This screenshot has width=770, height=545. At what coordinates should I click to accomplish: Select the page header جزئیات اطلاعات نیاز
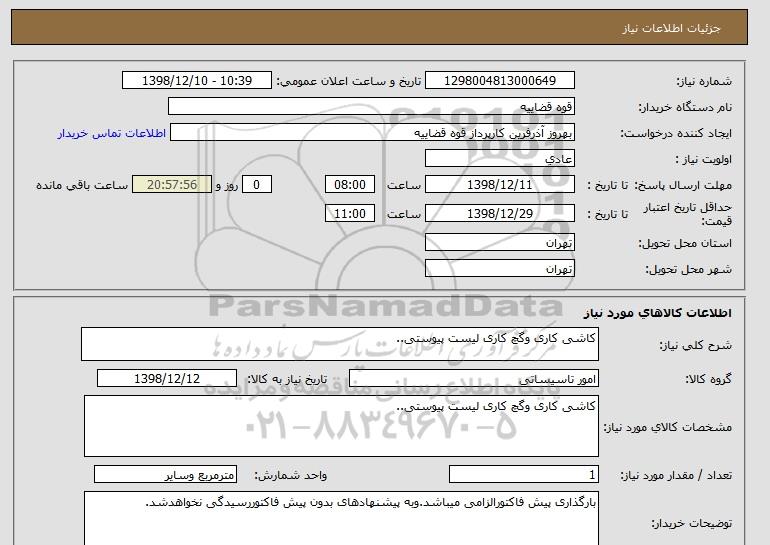point(672,28)
